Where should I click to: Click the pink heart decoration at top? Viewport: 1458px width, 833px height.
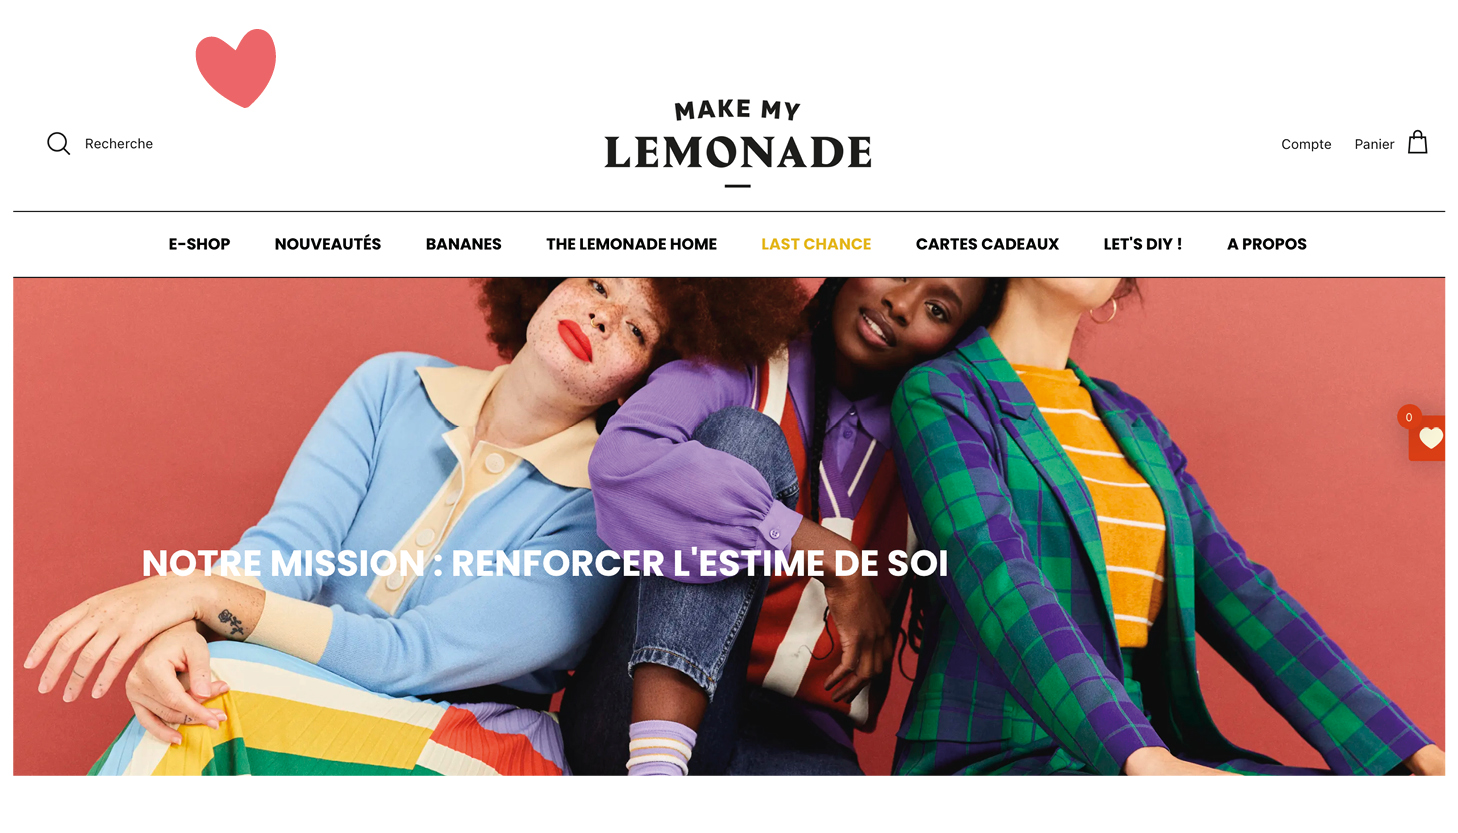pyautogui.click(x=236, y=68)
